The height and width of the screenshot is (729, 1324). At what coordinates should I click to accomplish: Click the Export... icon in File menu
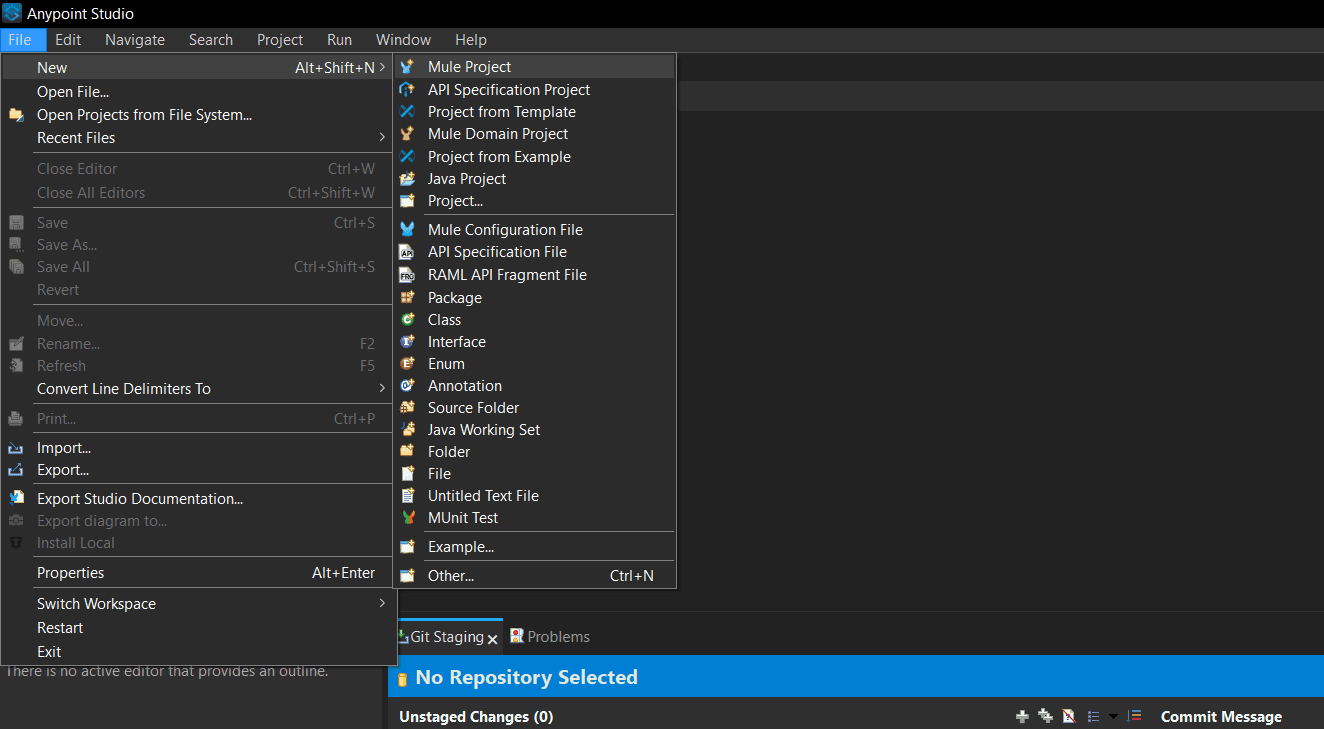tap(16, 470)
